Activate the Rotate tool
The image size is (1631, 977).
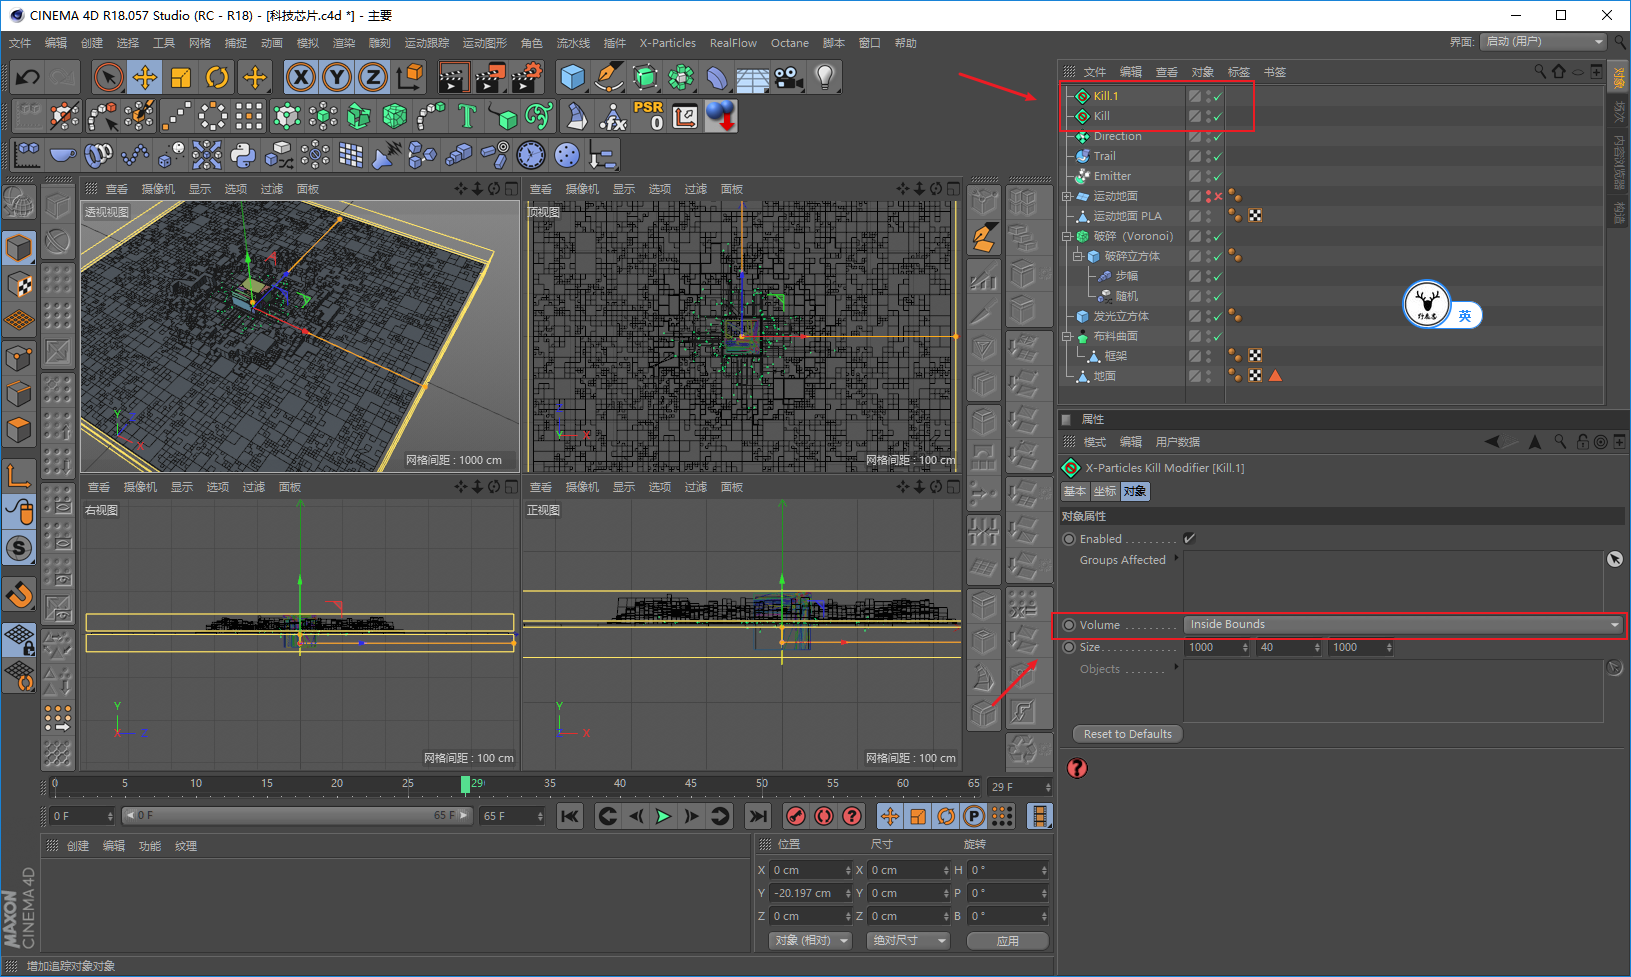217,77
